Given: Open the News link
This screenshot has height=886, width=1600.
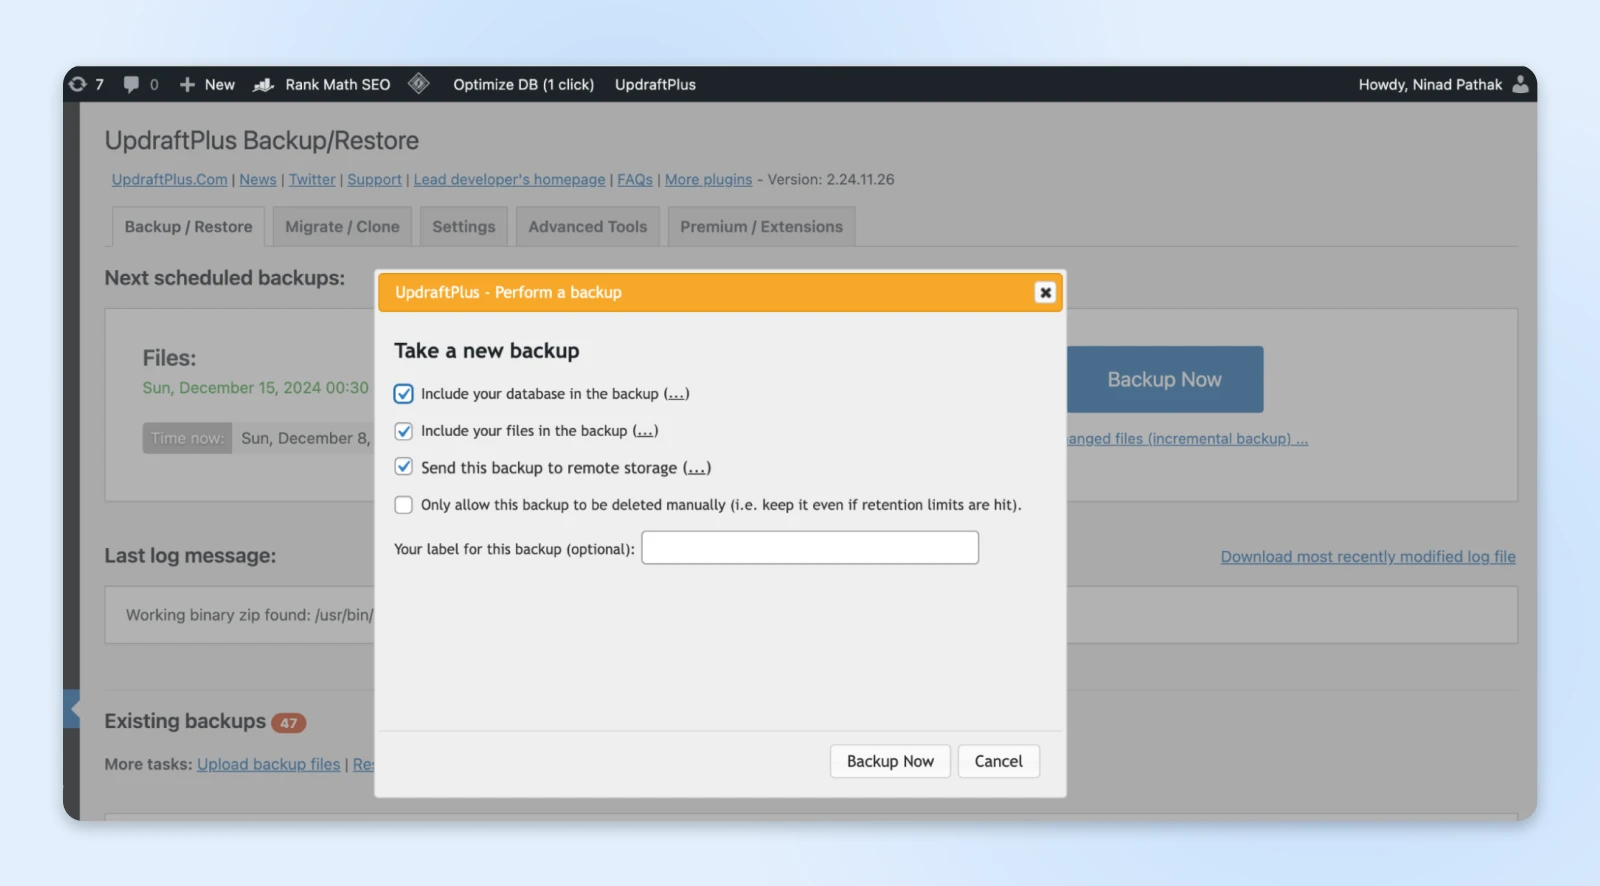Looking at the screenshot, I should pyautogui.click(x=258, y=179).
